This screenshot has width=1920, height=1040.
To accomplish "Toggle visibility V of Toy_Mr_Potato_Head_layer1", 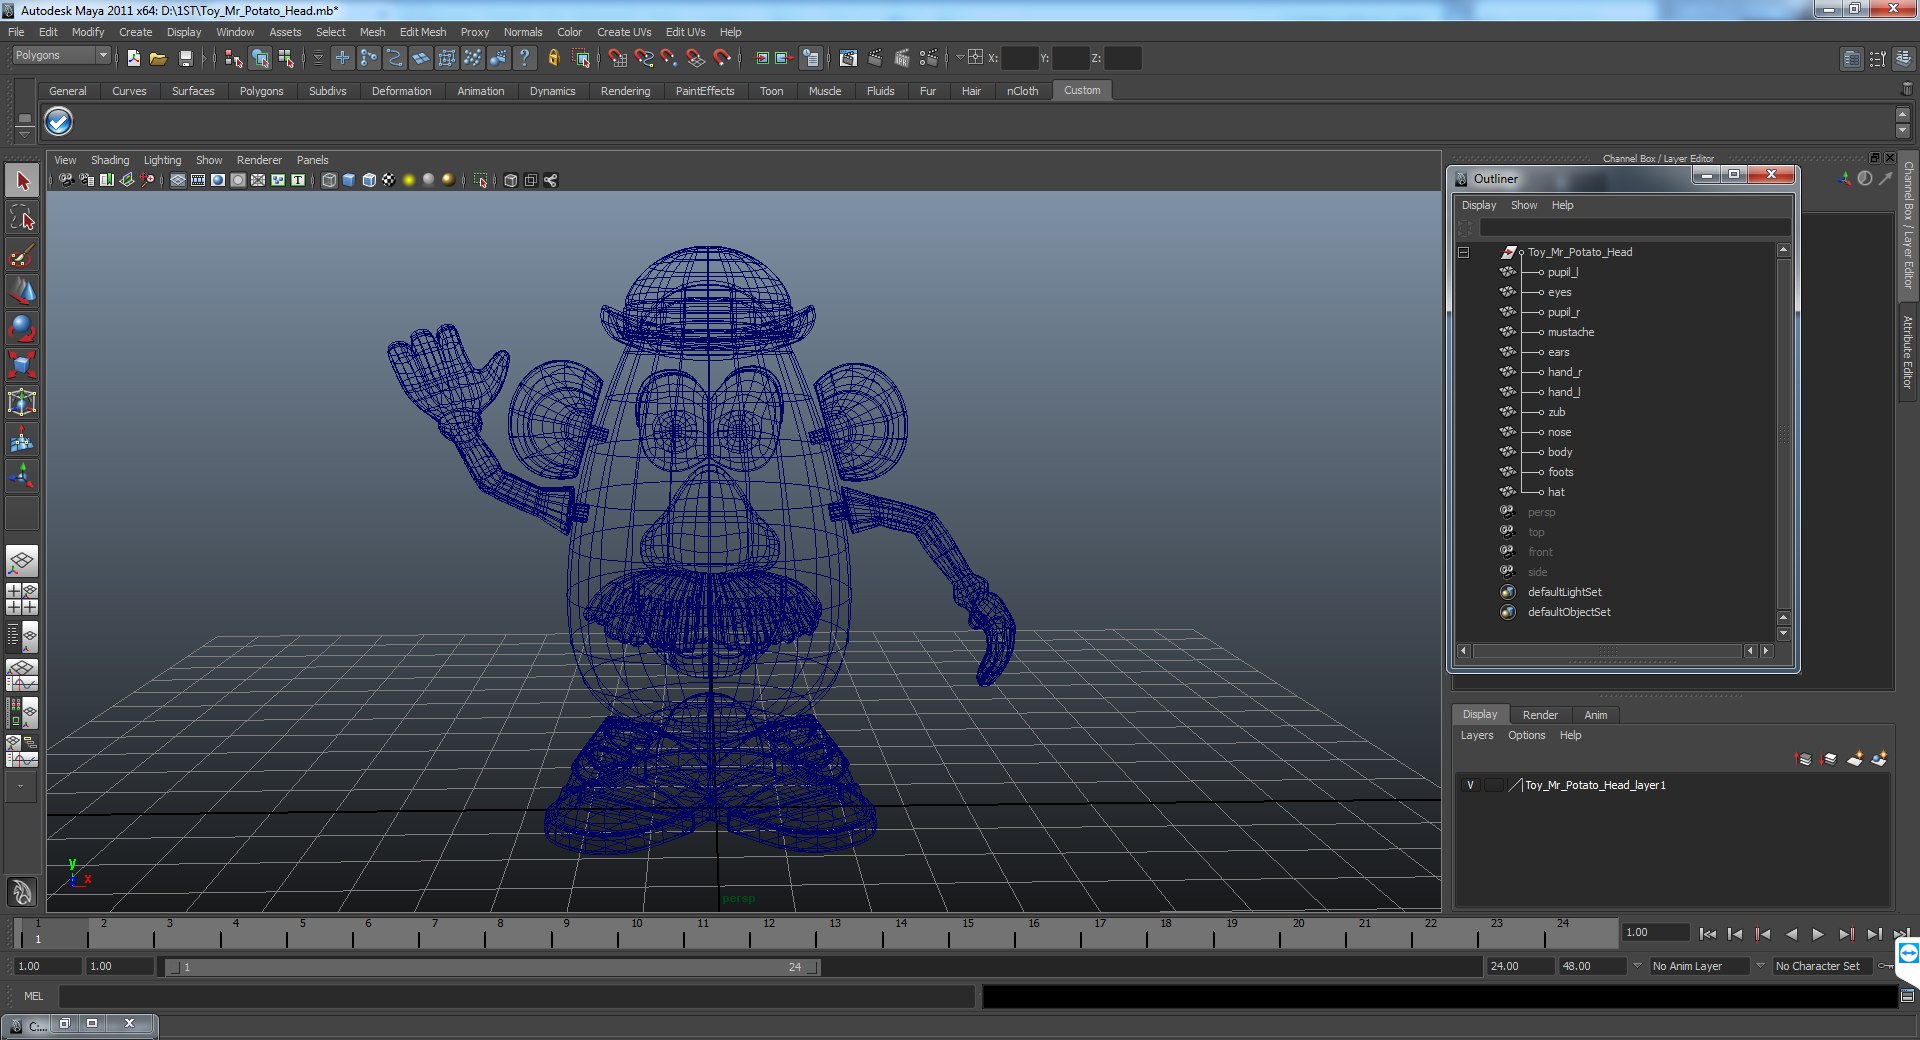I will 1470,785.
